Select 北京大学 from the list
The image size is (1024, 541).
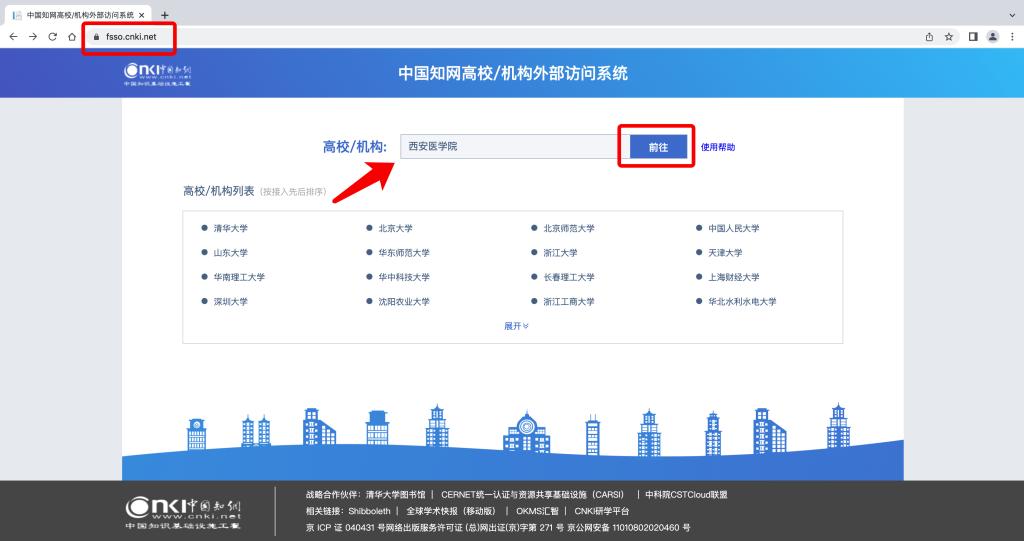(396, 228)
